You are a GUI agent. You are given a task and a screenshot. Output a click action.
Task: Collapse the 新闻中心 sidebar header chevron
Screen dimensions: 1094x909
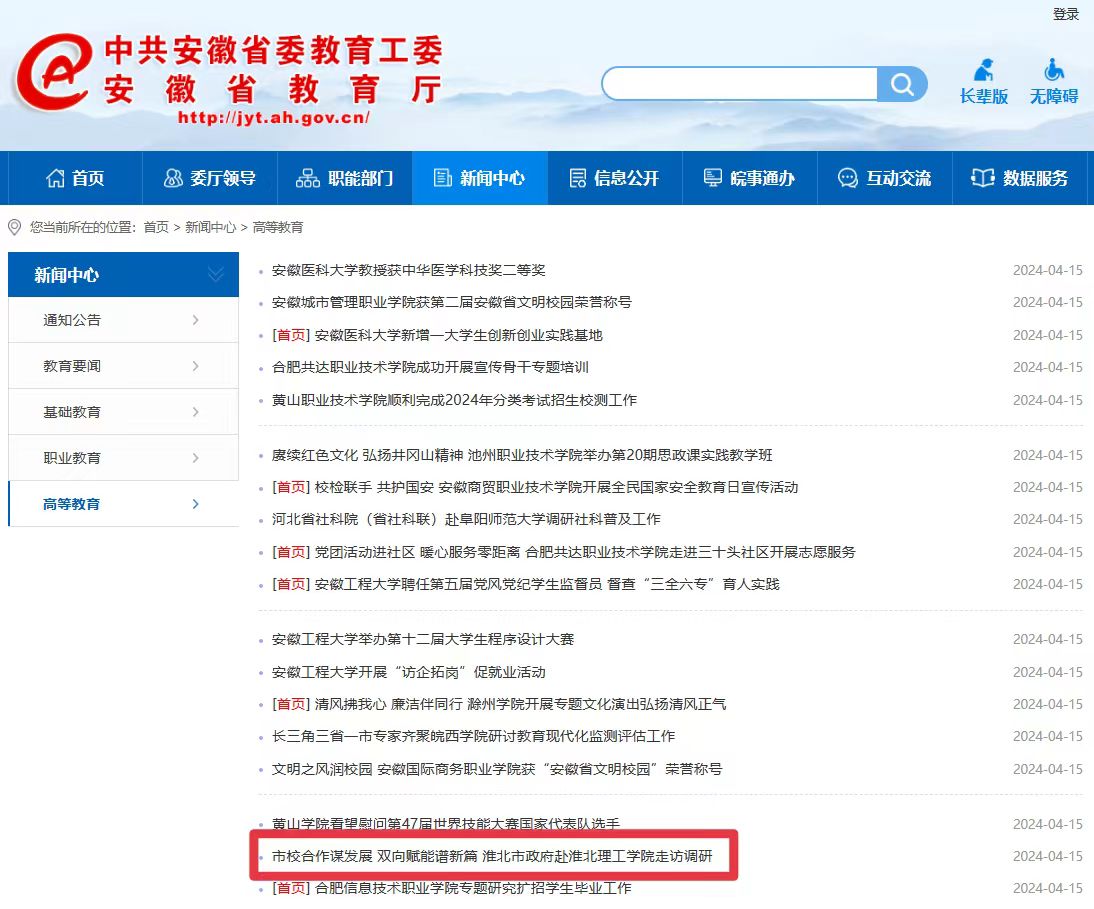click(215, 275)
